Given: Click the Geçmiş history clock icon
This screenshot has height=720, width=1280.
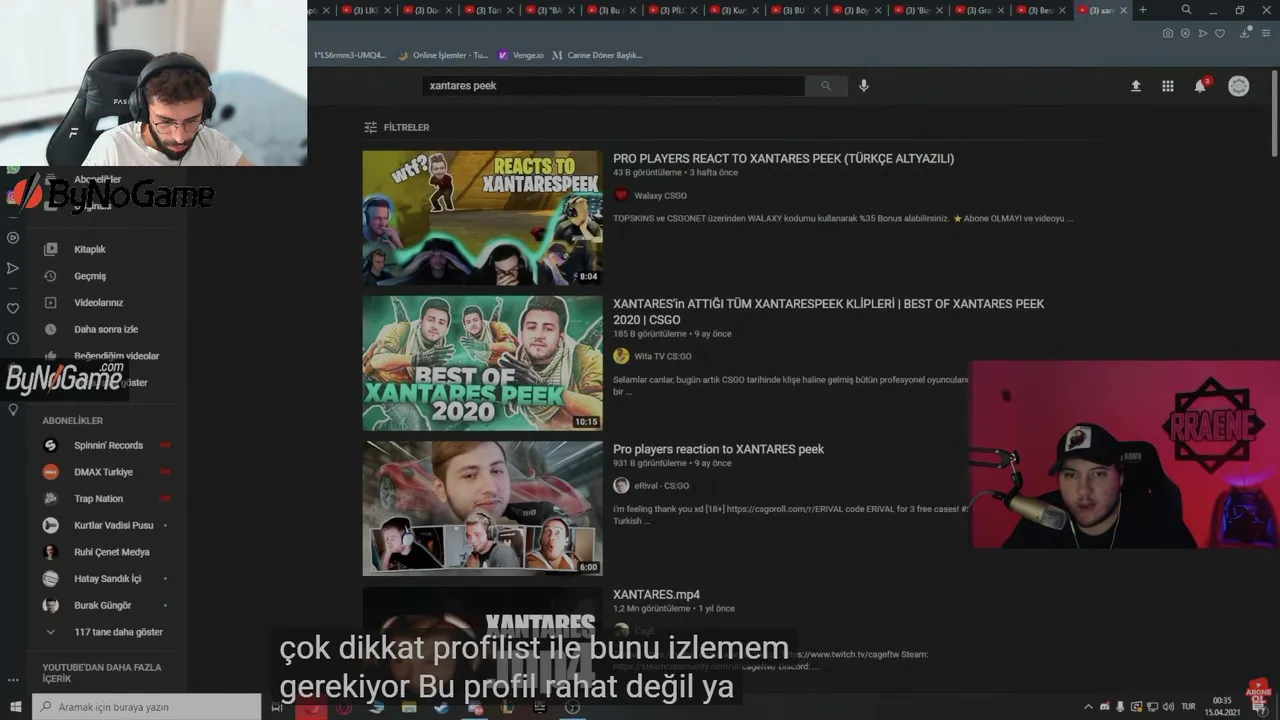Looking at the screenshot, I should [51, 276].
